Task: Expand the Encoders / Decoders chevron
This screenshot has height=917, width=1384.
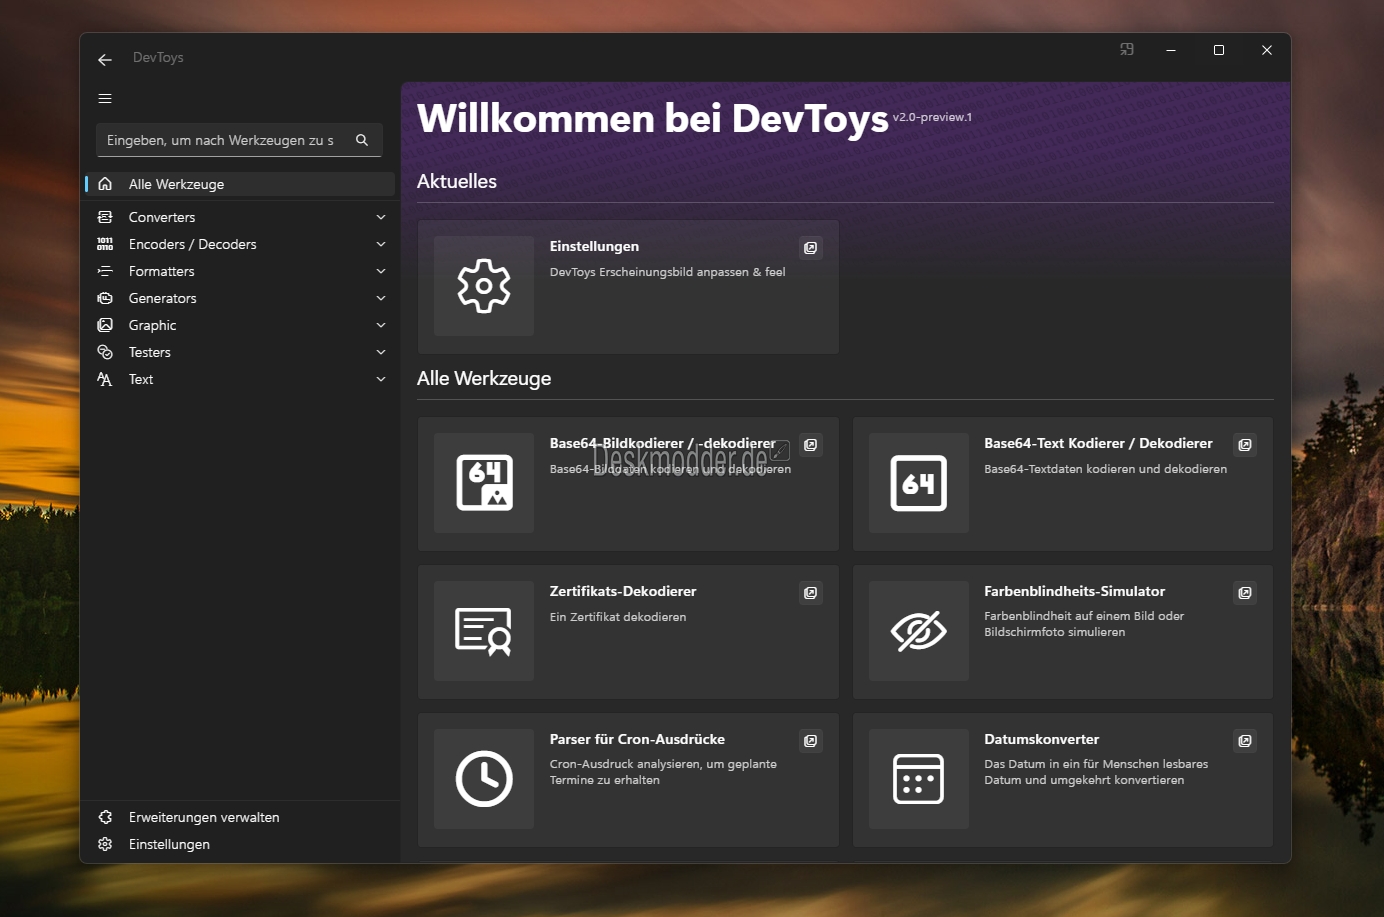Action: (x=381, y=244)
